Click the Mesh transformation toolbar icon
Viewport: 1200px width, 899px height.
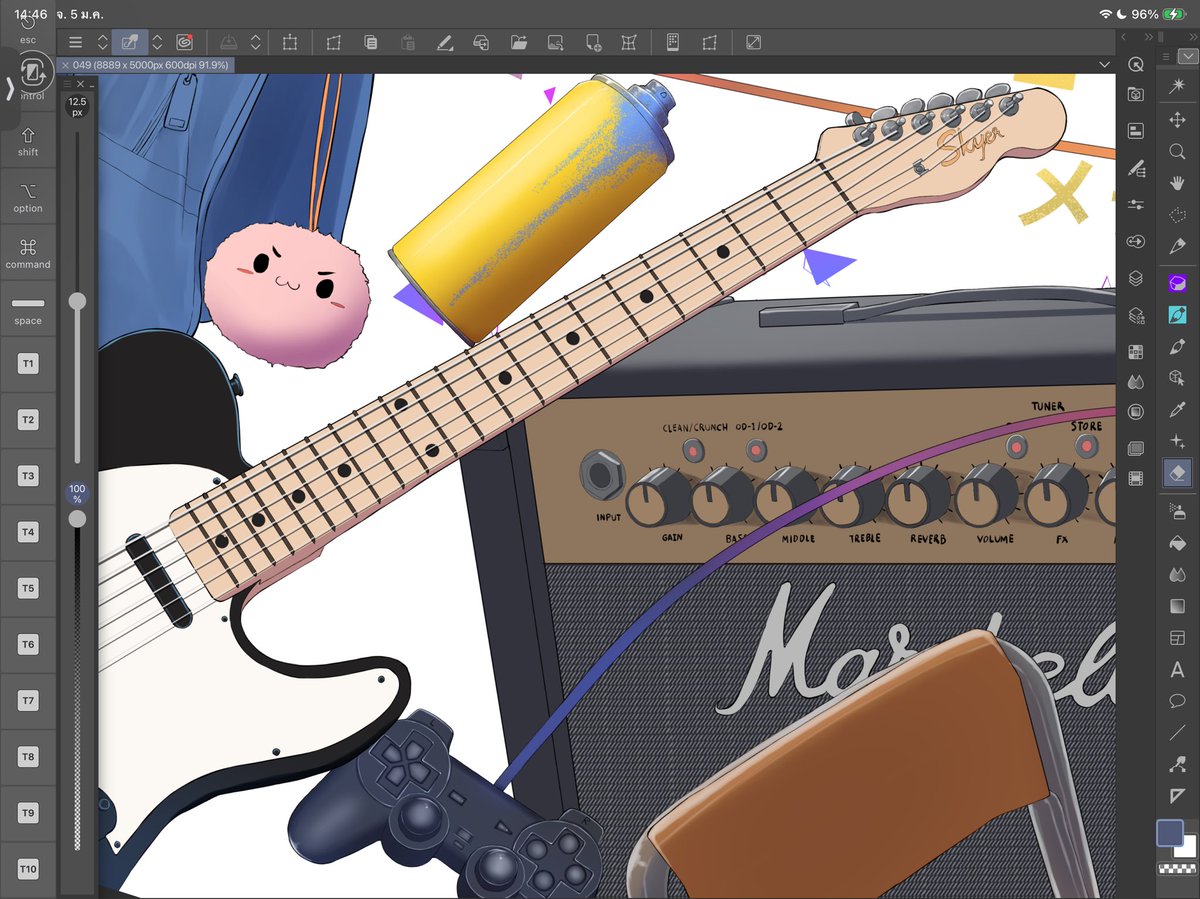coord(629,42)
